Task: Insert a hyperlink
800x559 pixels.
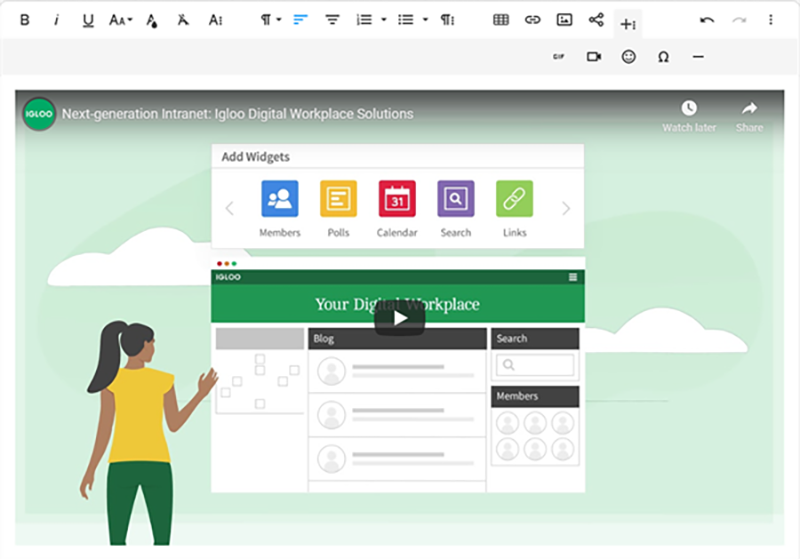Action: pyautogui.click(x=533, y=20)
